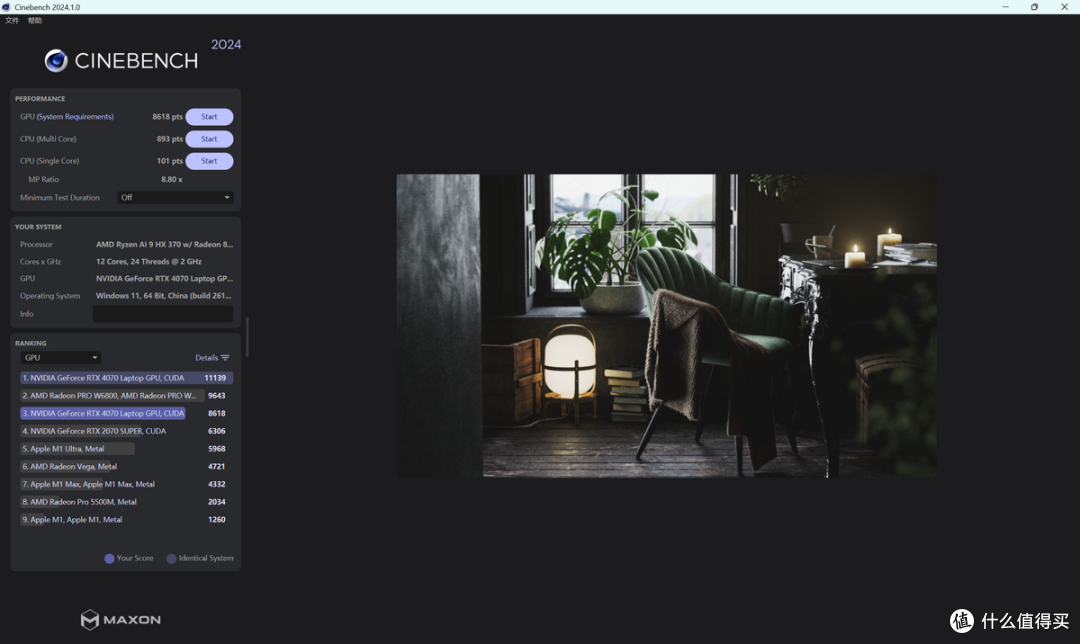Click into the Info text field
1080x644 pixels.
pos(163,313)
